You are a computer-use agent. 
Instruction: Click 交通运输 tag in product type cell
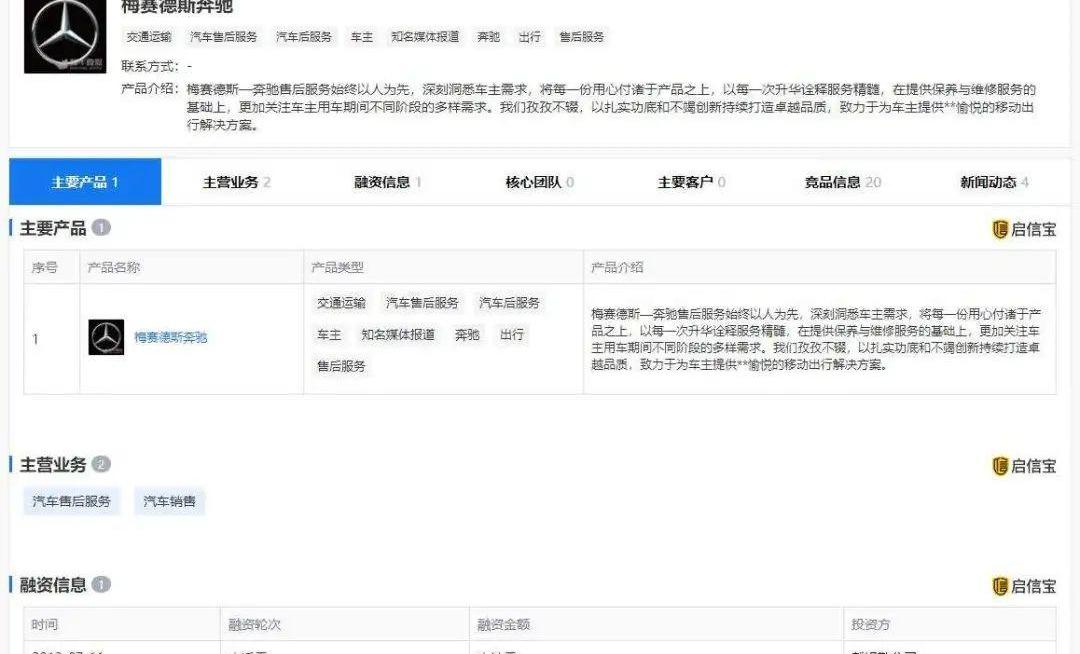[341, 303]
